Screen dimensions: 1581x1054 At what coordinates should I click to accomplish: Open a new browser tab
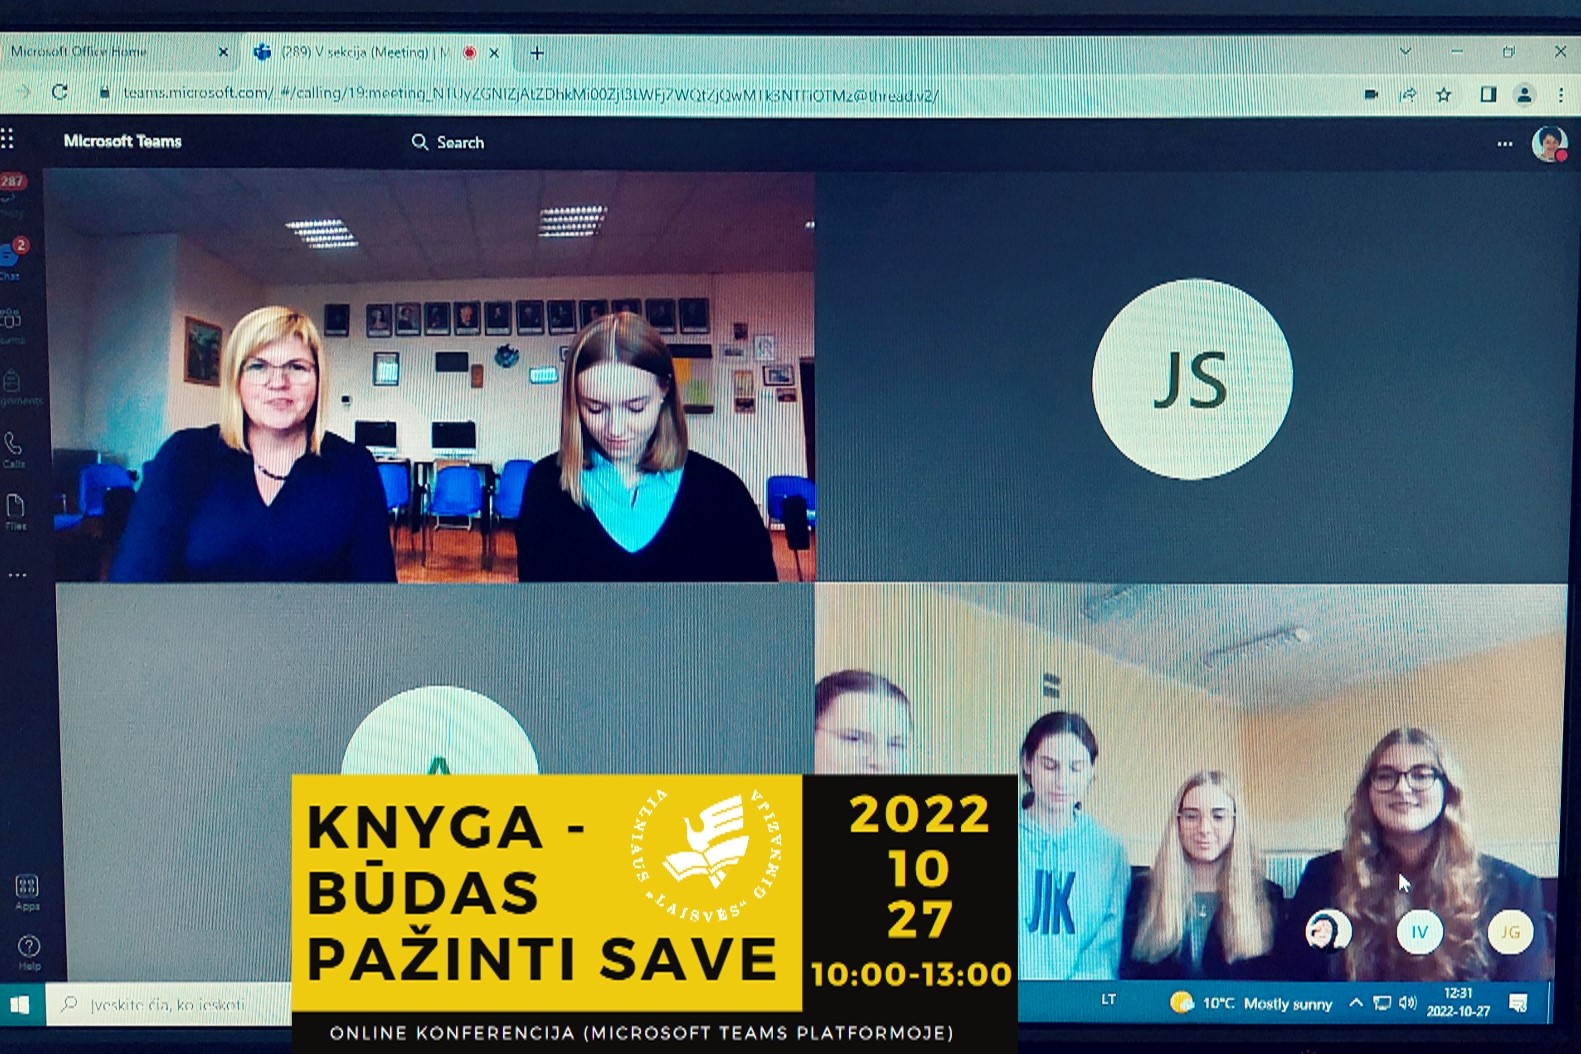tap(537, 53)
